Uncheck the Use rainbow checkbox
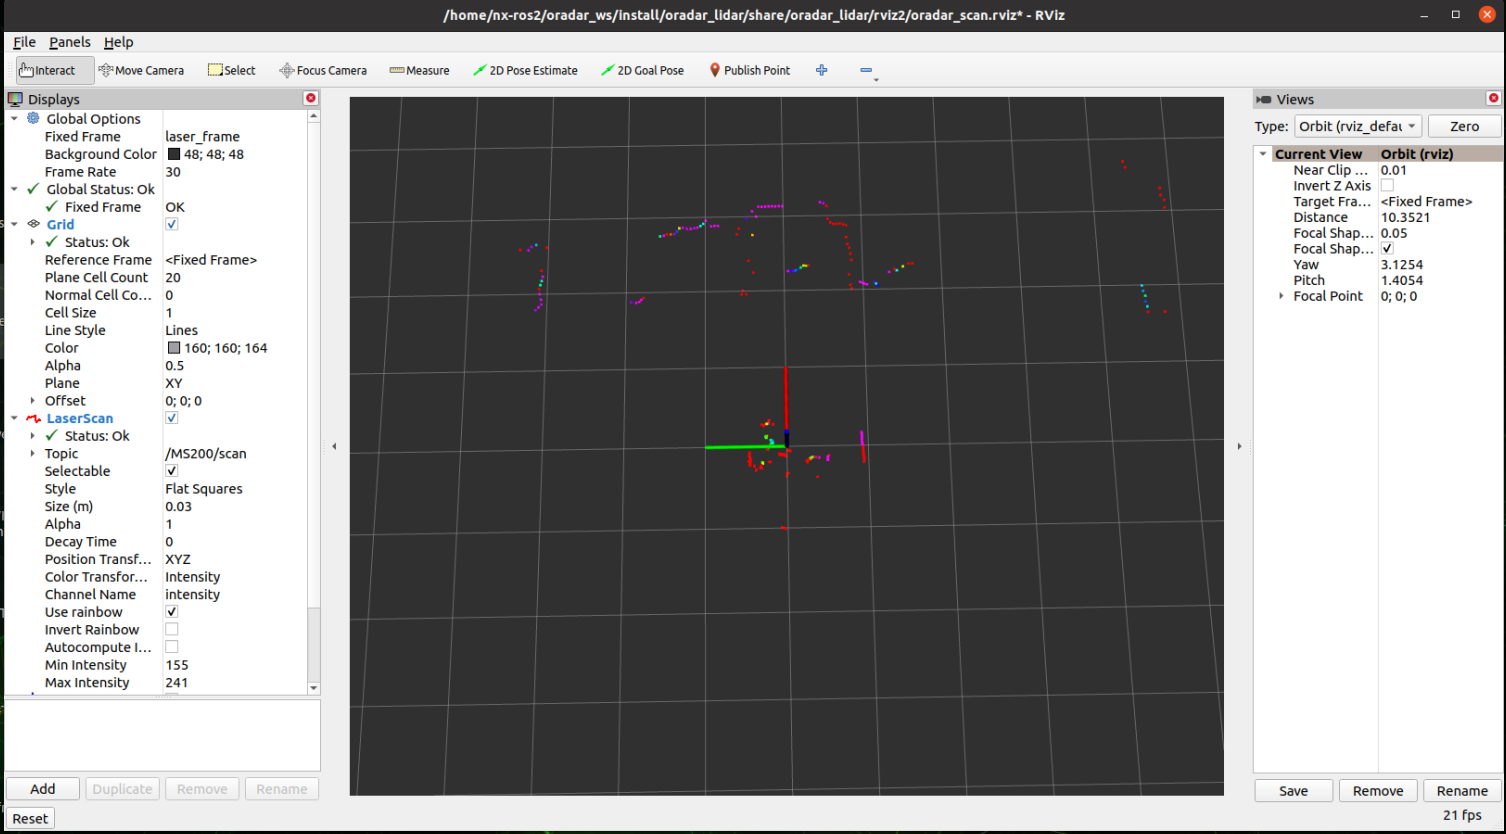1506x834 pixels. tap(171, 612)
